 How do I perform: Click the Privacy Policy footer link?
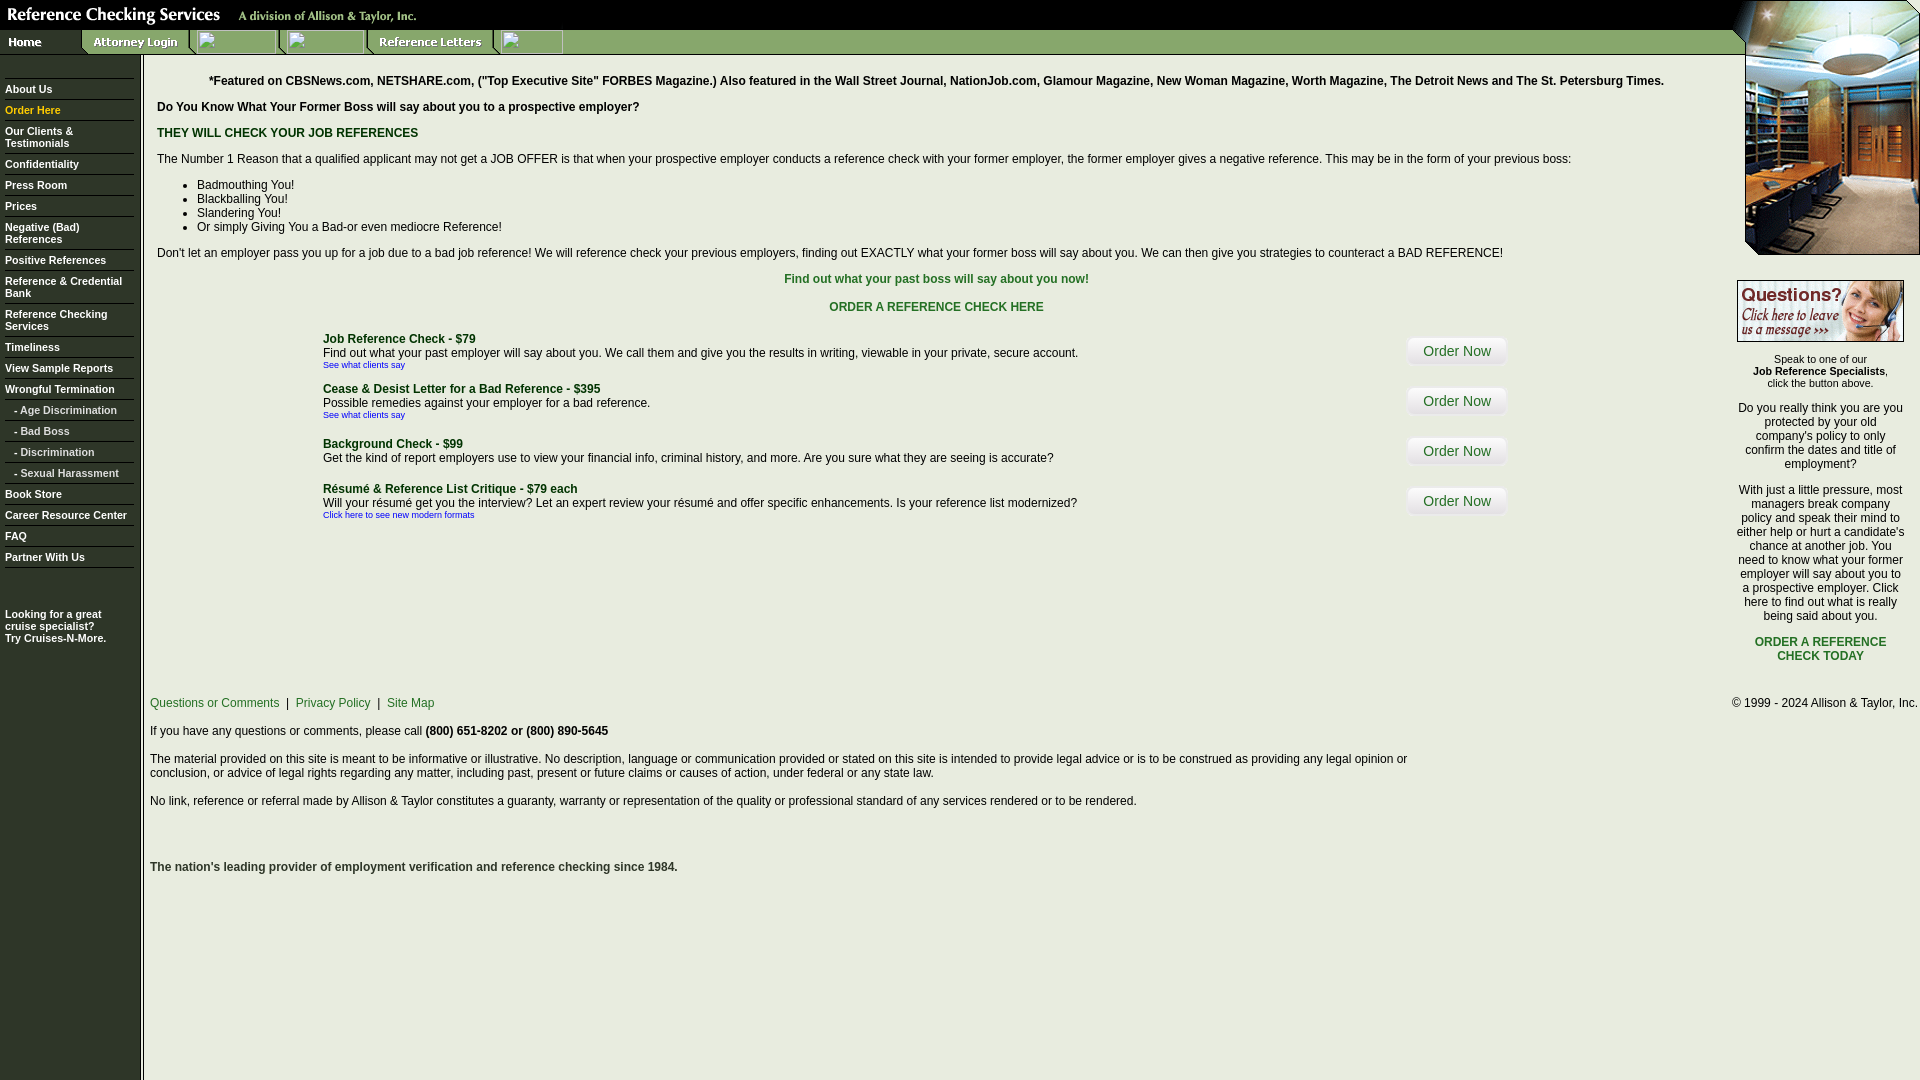click(x=334, y=702)
